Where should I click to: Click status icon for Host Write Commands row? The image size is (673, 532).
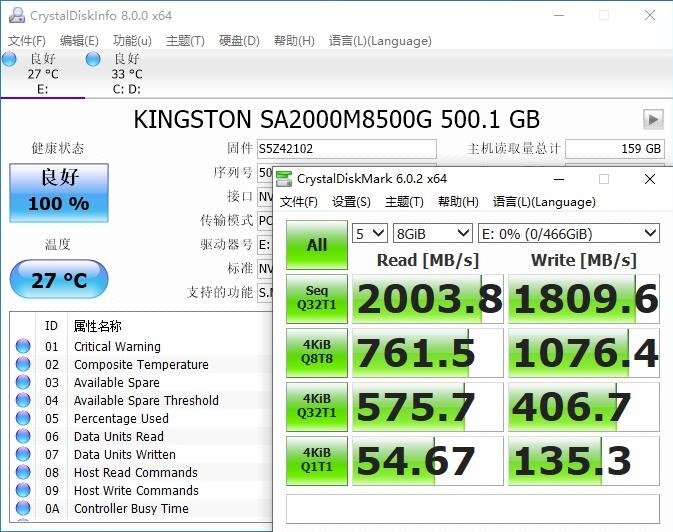pyautogui.click(x=23, y=490)
